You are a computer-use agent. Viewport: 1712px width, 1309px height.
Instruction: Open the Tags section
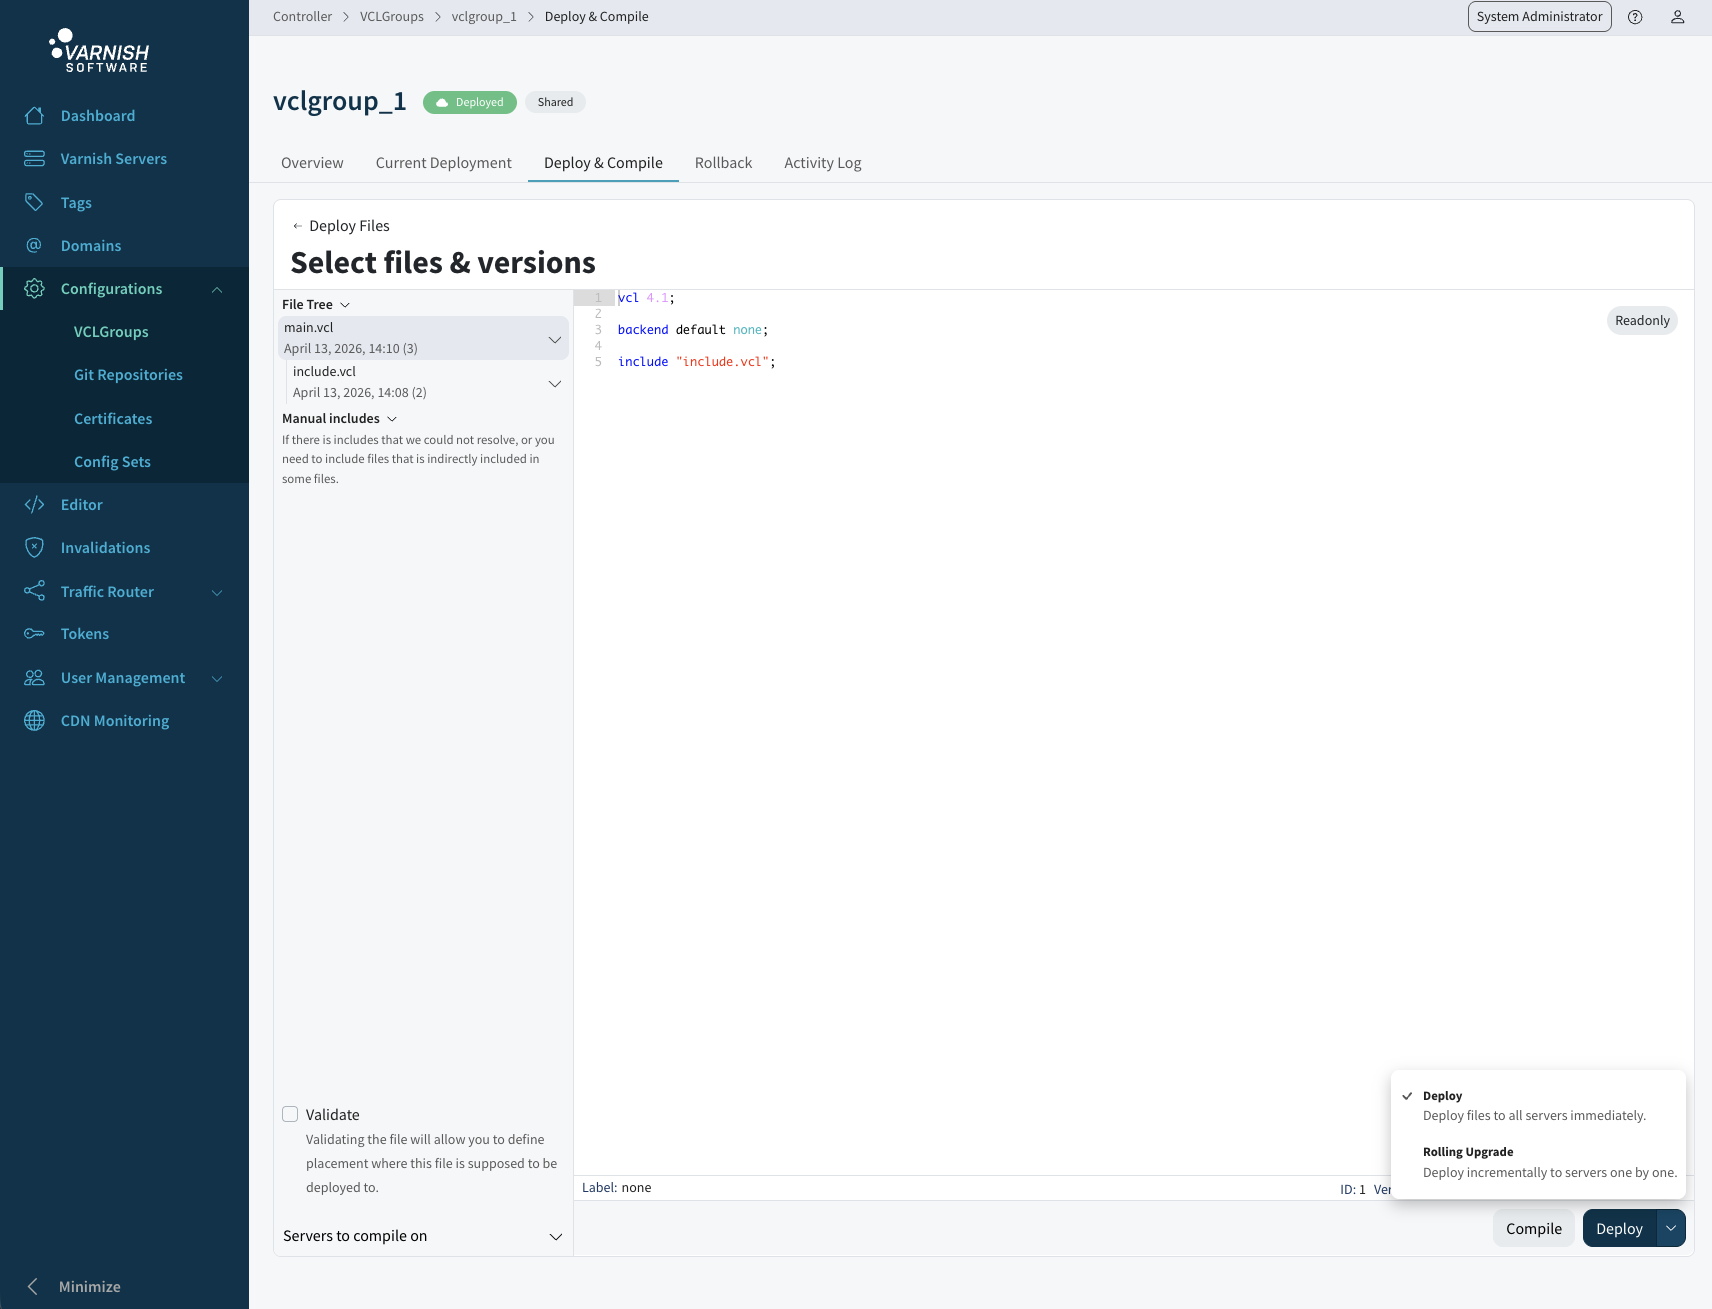tap(75, 202)
